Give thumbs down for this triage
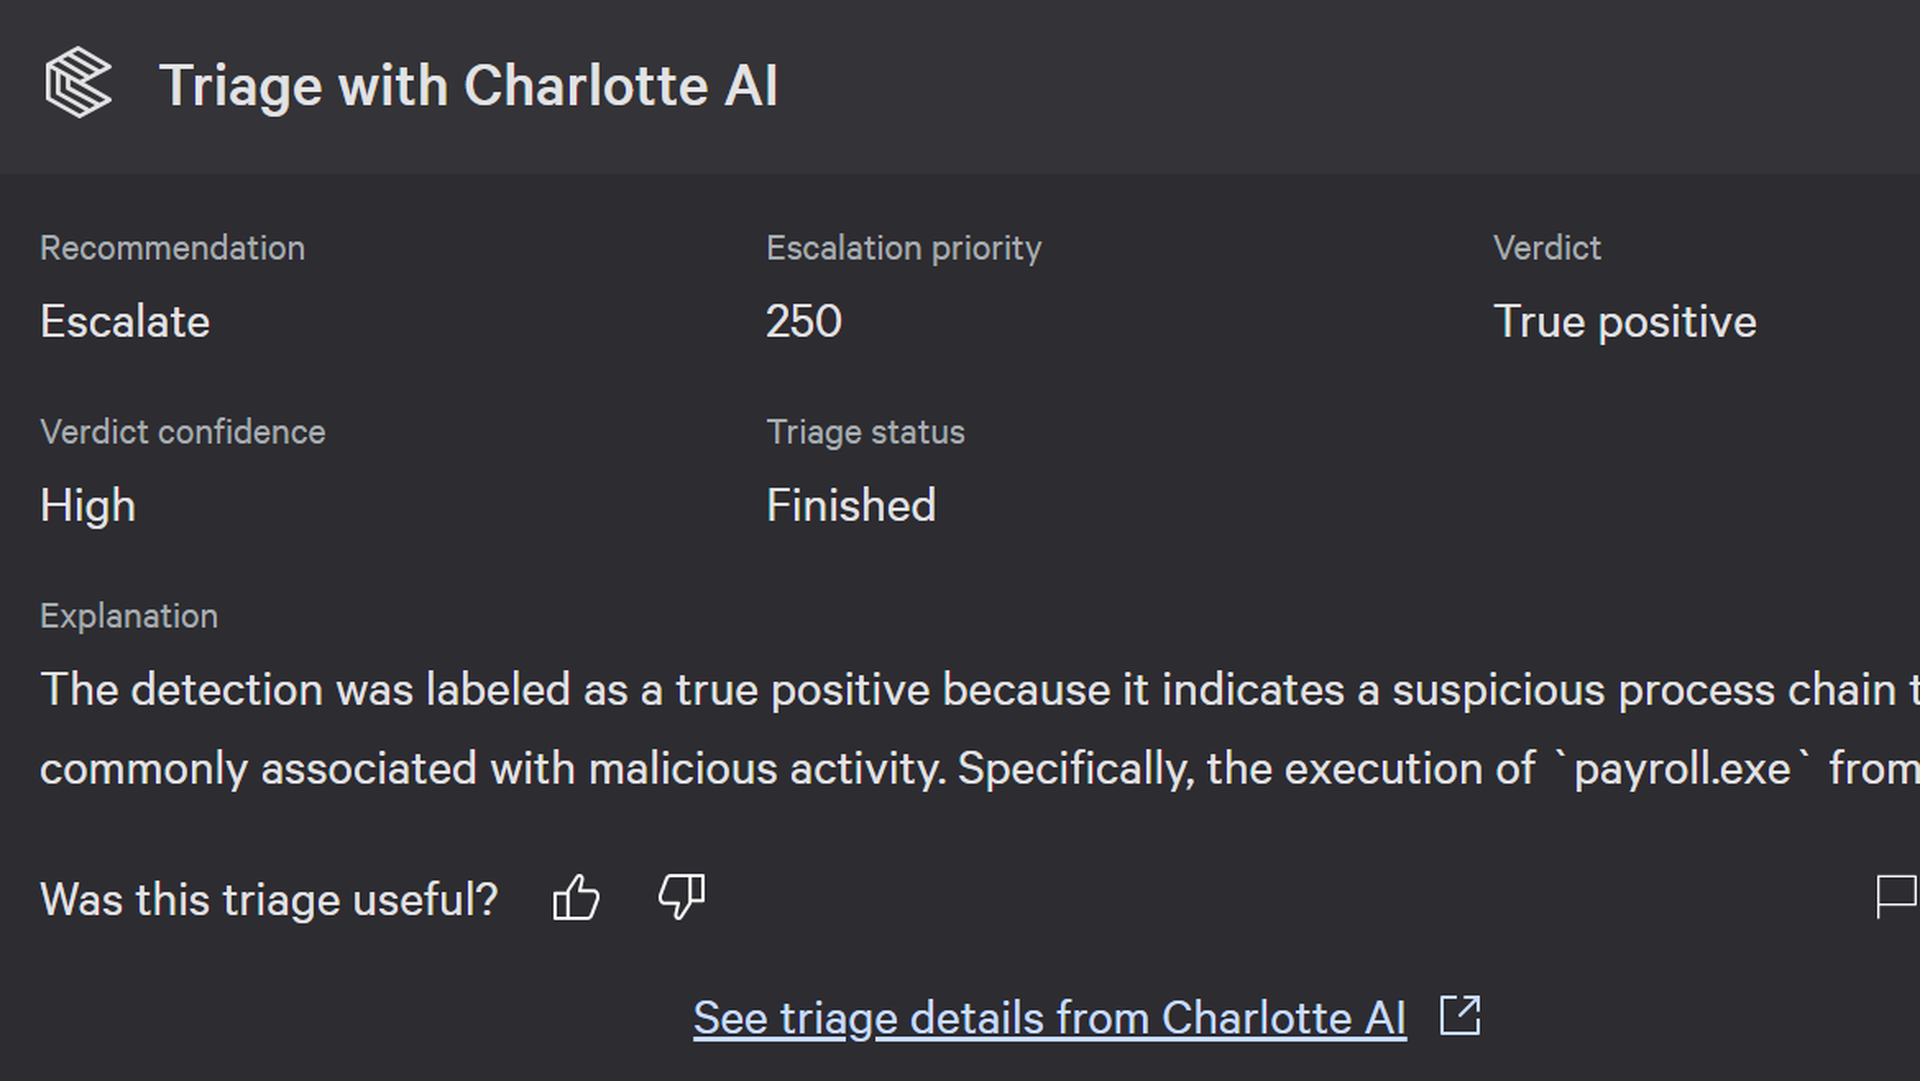The width and height of the screenshot is (1920, 1081). pyautogui.click(x=682, y=897)
